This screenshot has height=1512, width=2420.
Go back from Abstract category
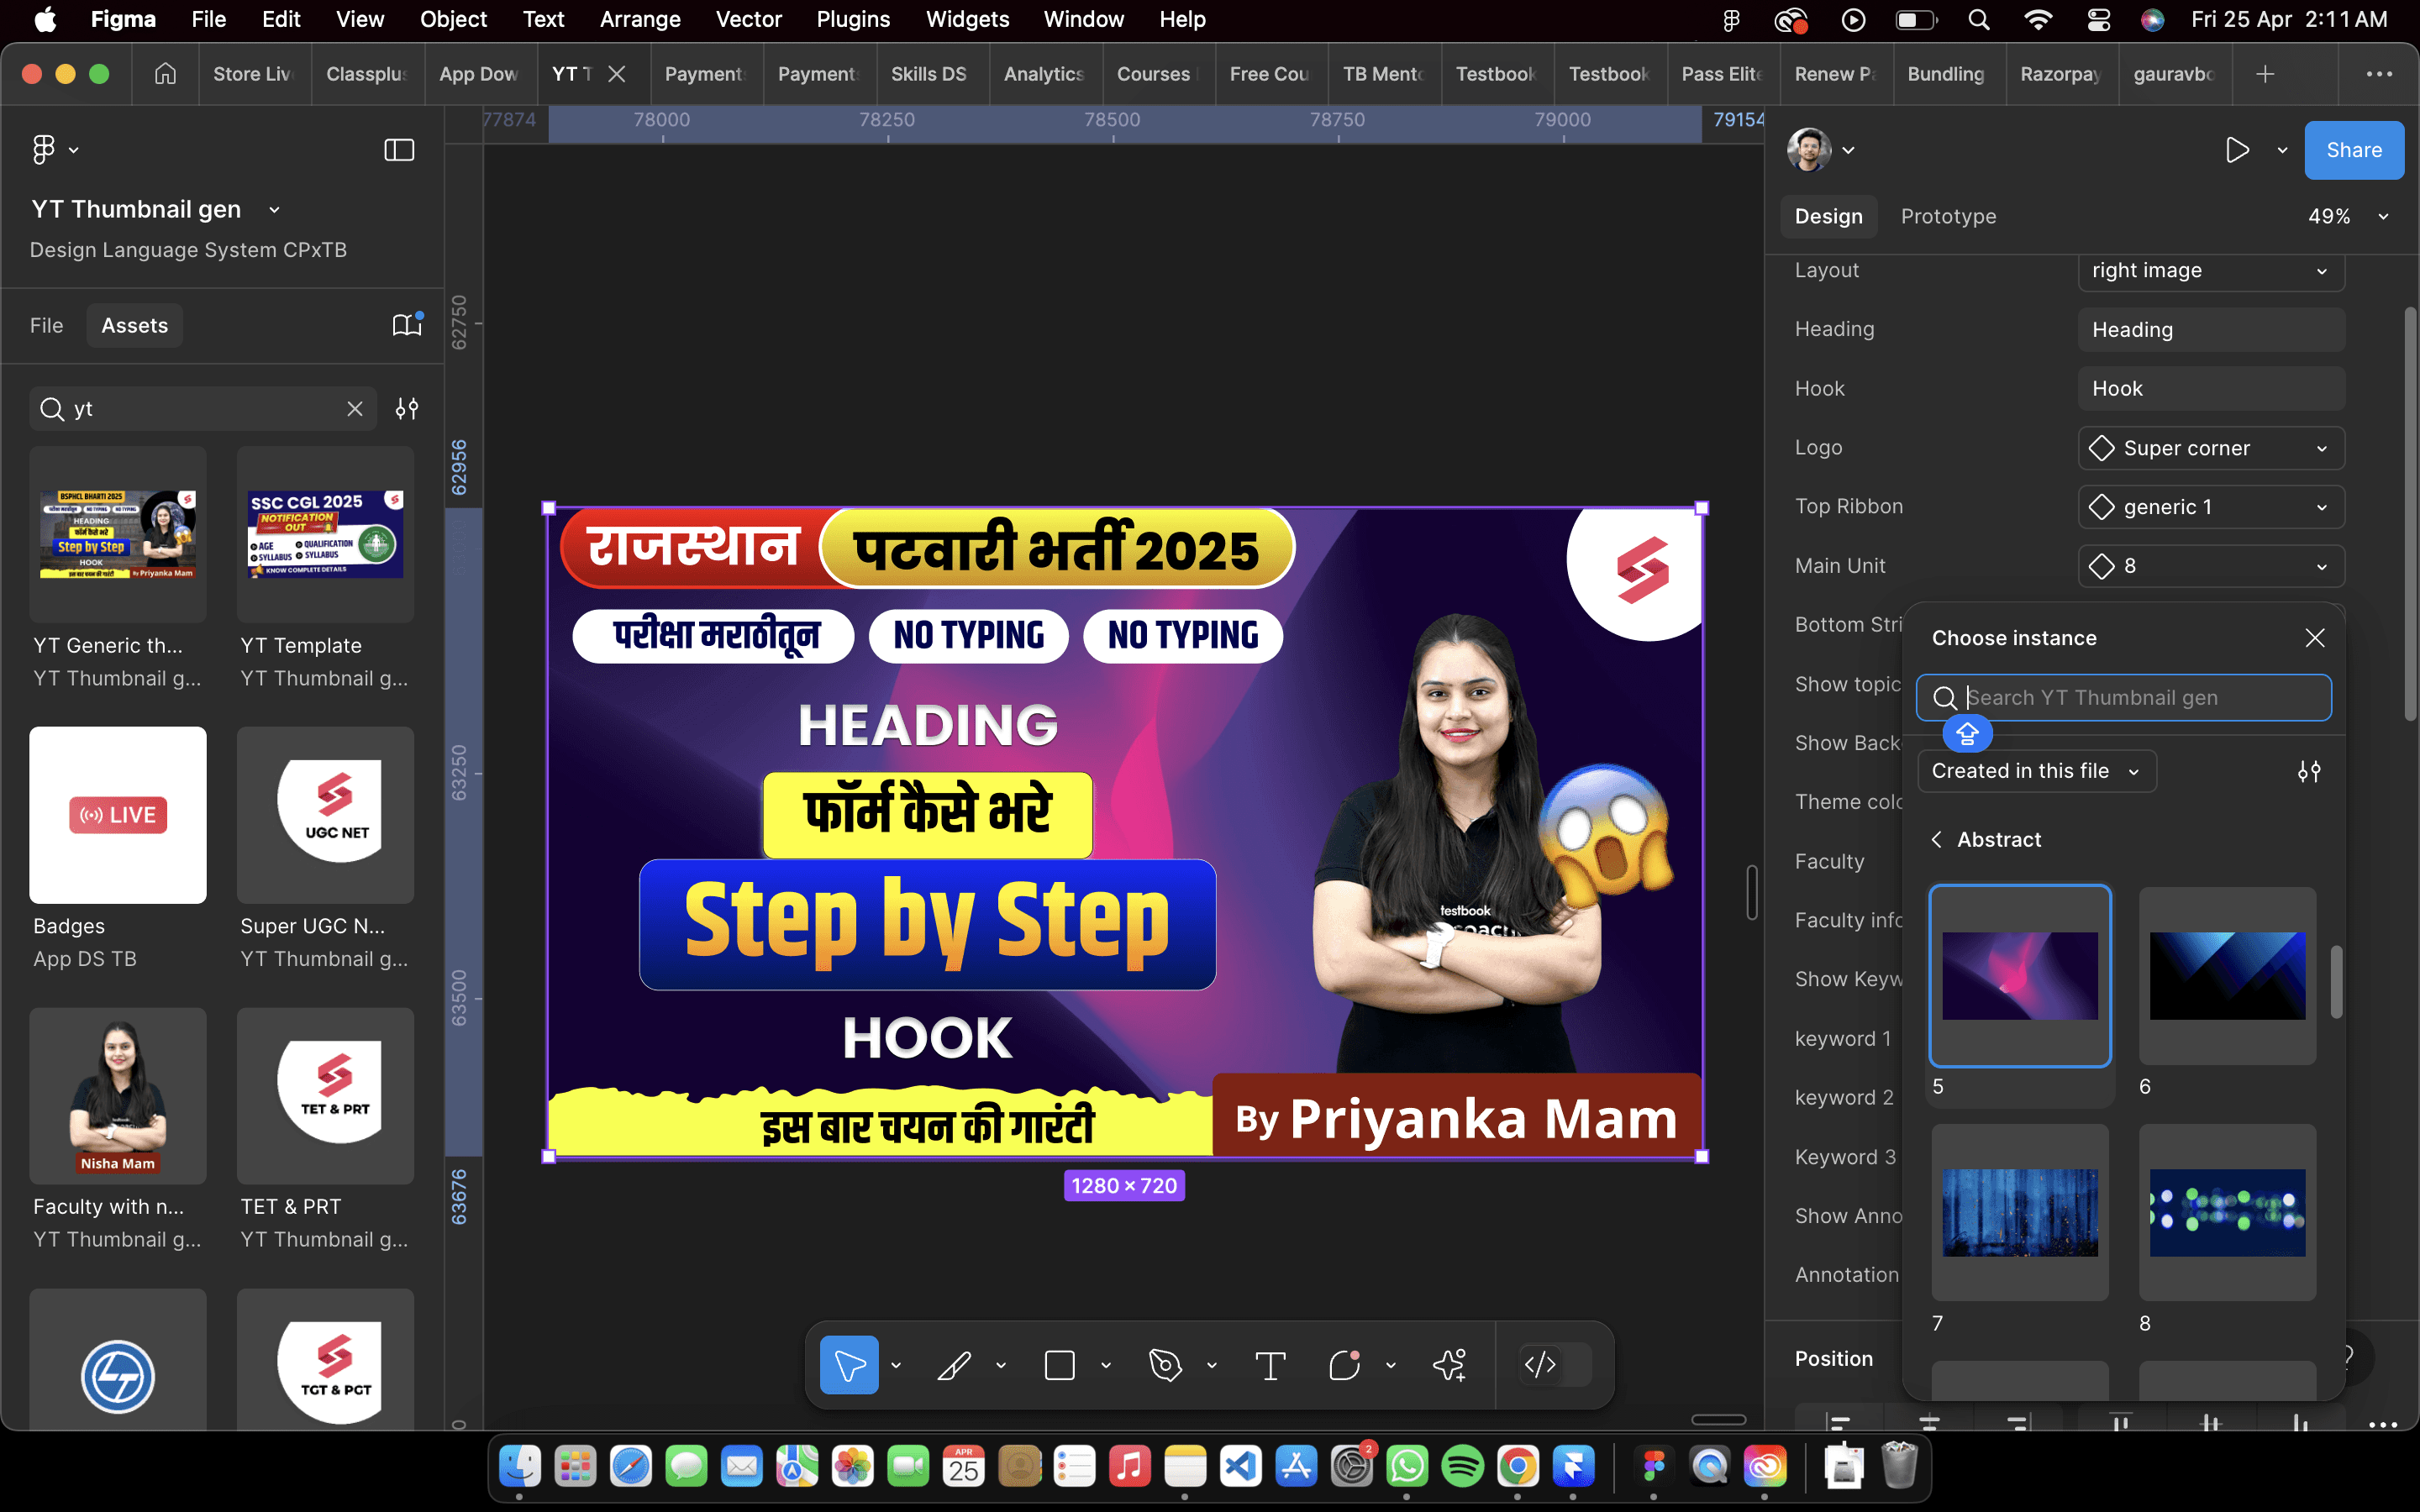point(1937,840)
